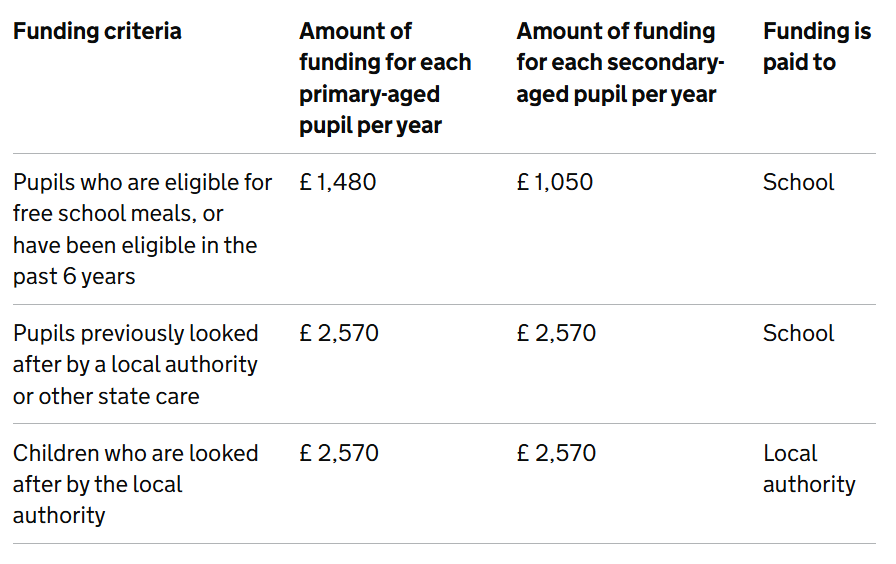The height and width of the screenshot is (564, 896).
Task: Click 'Pupils previously looked after' criteria text
Action: [135, 365]
